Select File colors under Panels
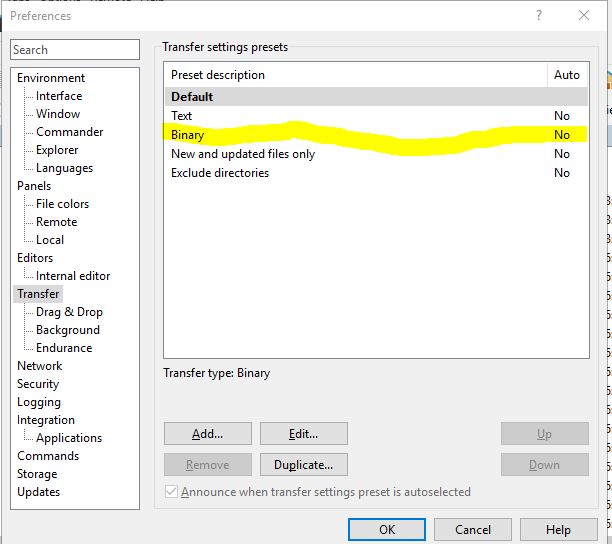Screen dimensions: 612x544 point(62,204)
